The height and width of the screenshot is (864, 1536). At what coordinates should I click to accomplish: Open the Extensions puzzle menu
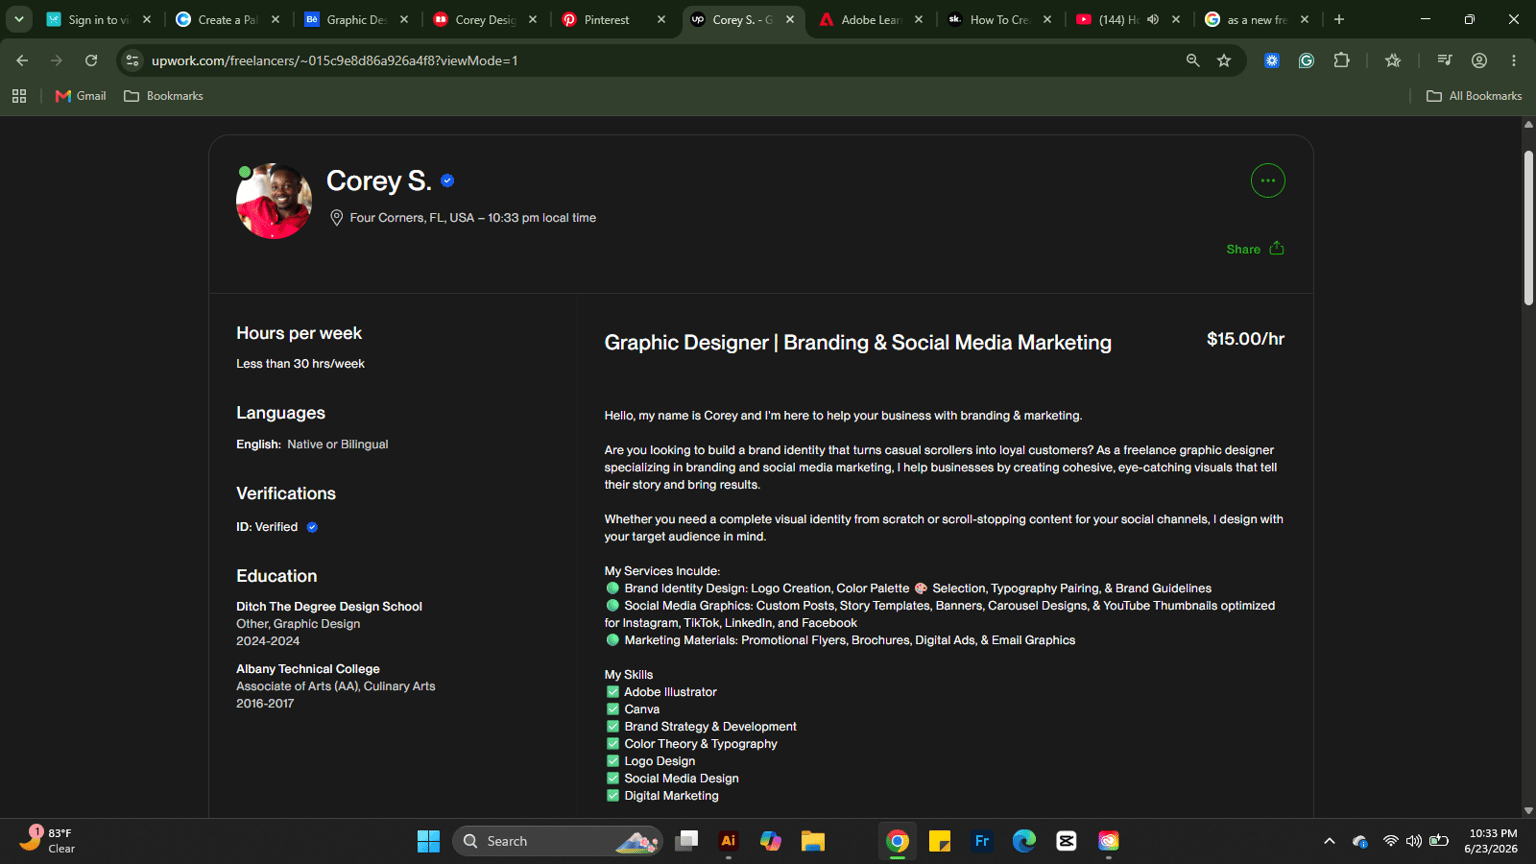(1342, 61)
